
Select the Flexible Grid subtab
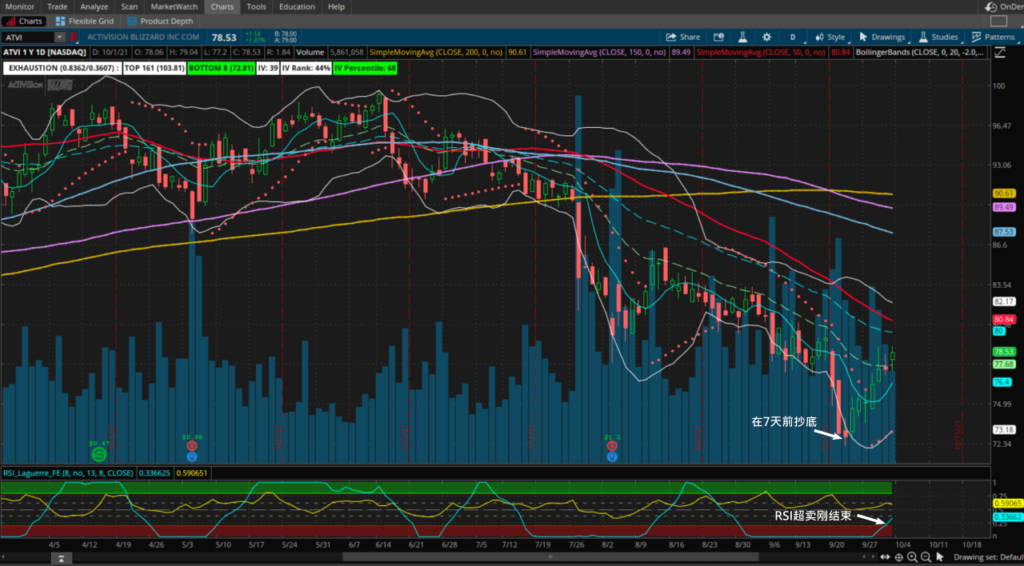pos(84,21)
